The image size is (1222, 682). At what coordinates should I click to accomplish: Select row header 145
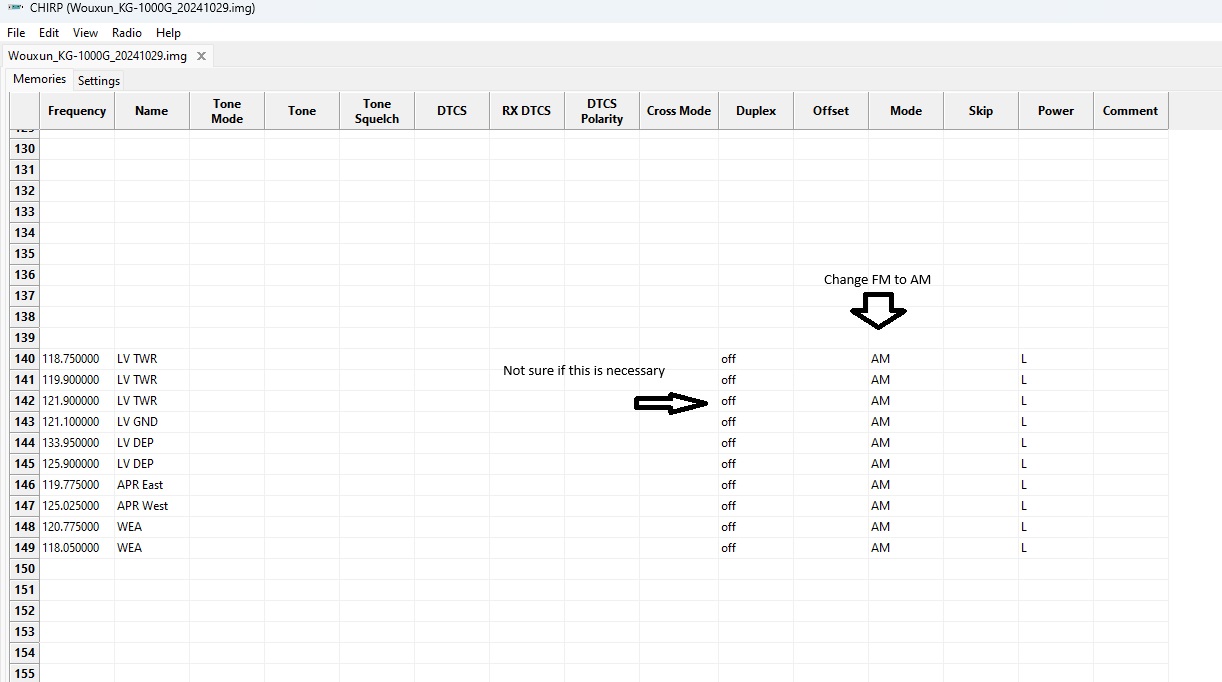pyautogui.click(x=25, y=464)
